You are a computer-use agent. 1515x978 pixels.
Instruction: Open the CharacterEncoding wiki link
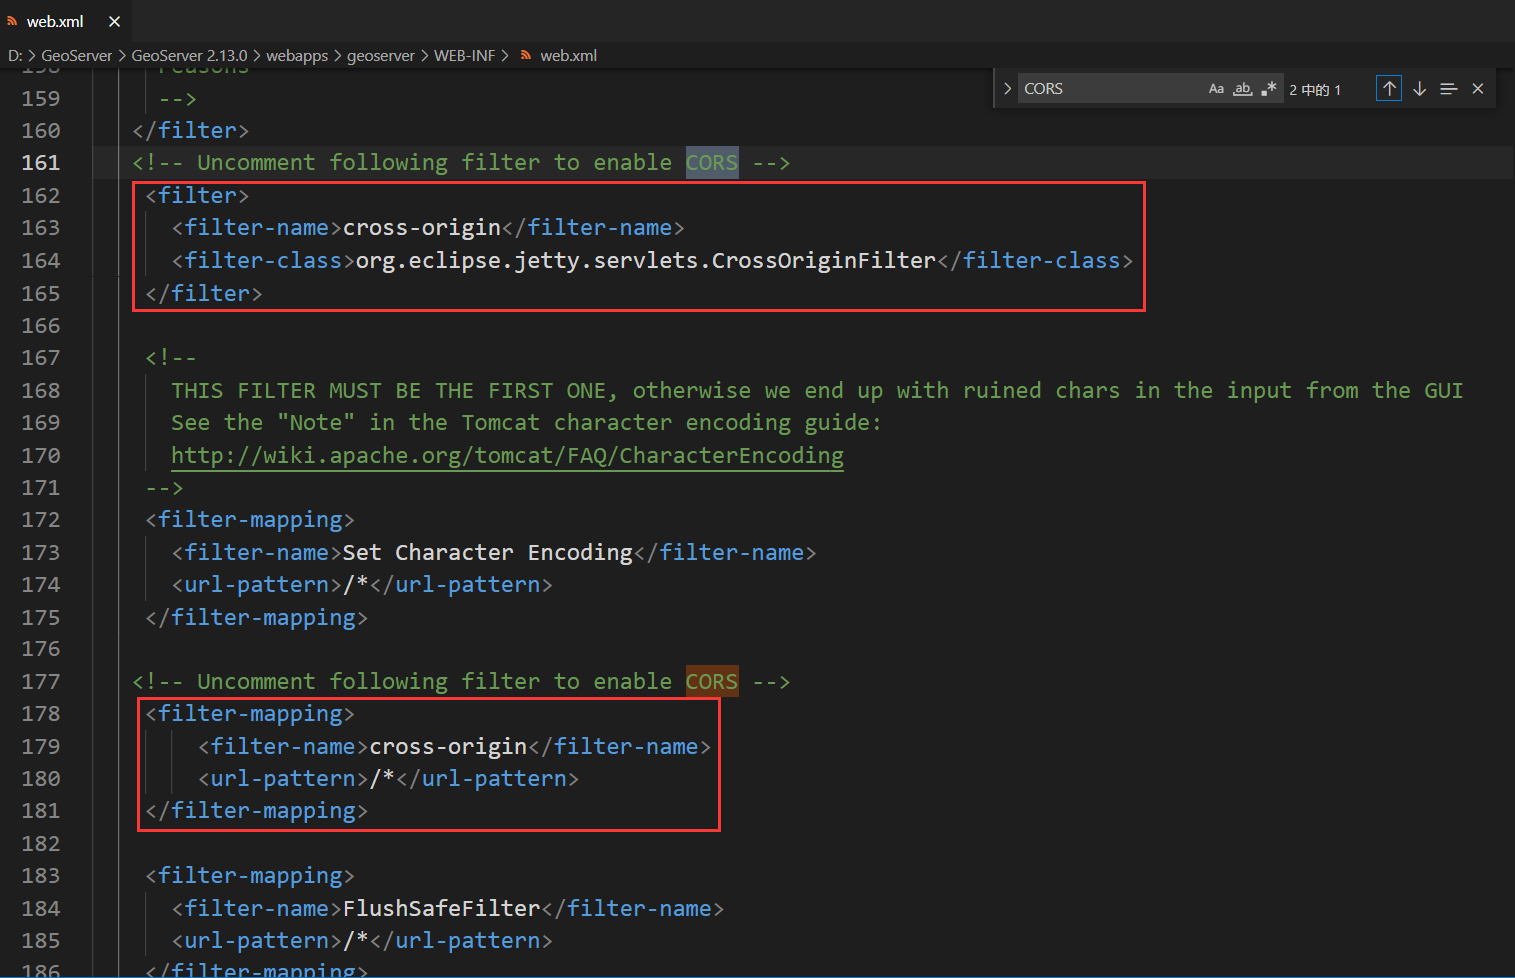[x=507, y=455]
